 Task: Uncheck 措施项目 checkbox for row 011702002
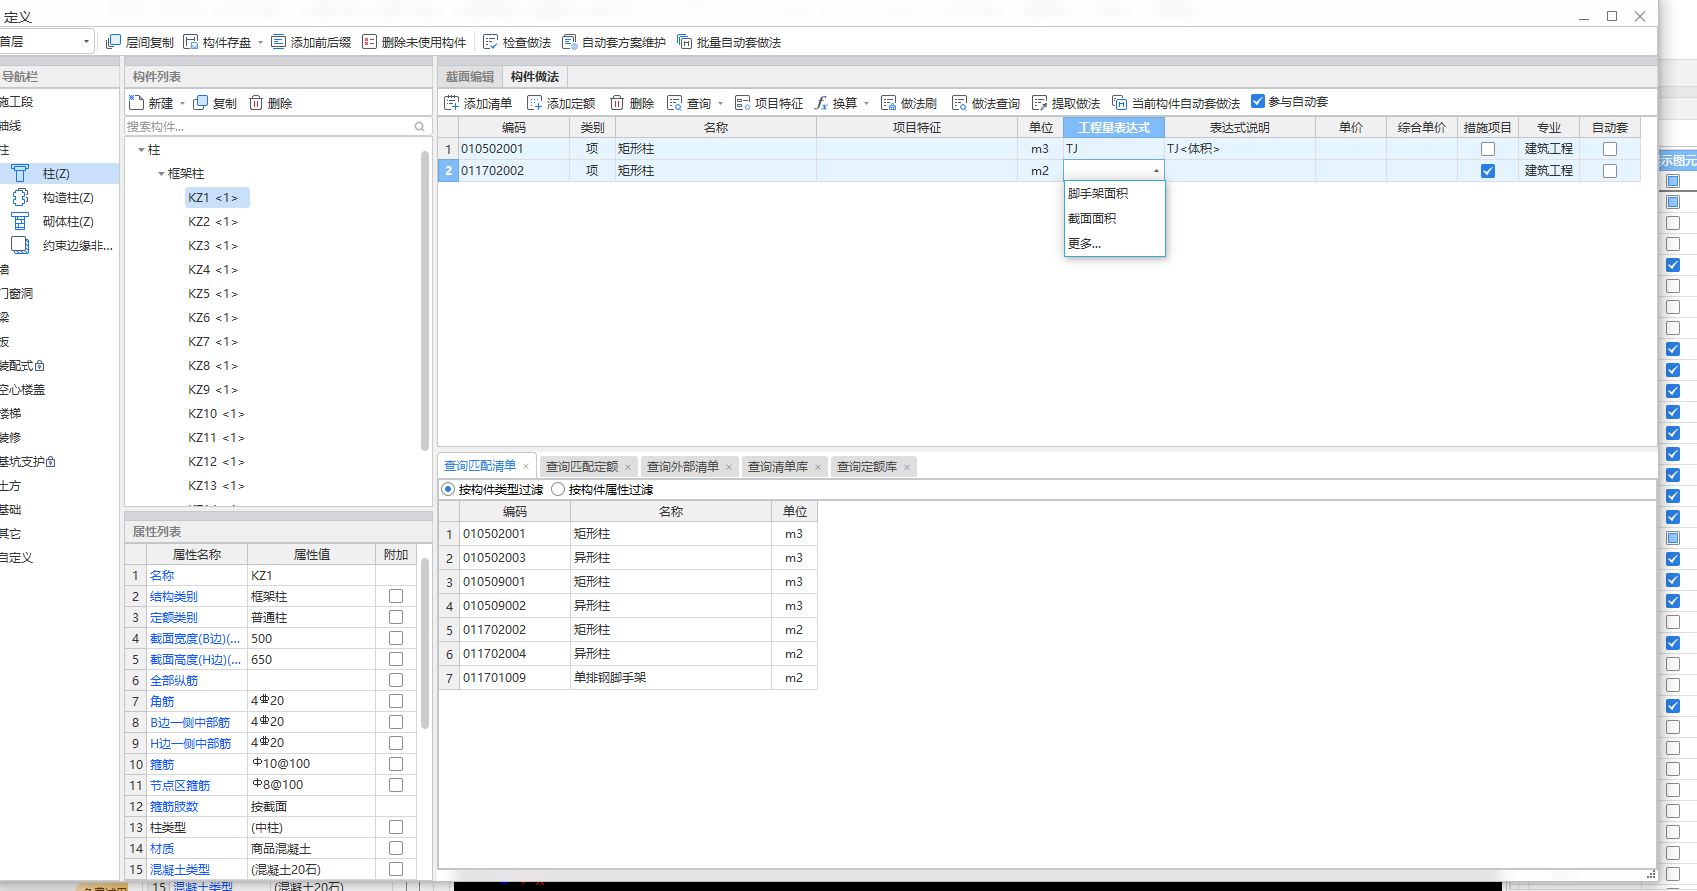click(1488, 171)
